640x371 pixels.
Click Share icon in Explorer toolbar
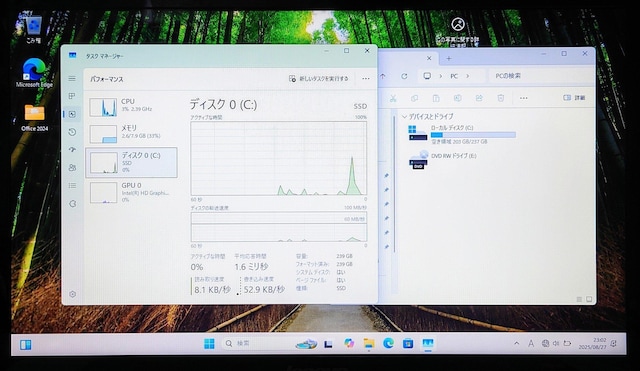pyautogui.click(x=479, y=98)
